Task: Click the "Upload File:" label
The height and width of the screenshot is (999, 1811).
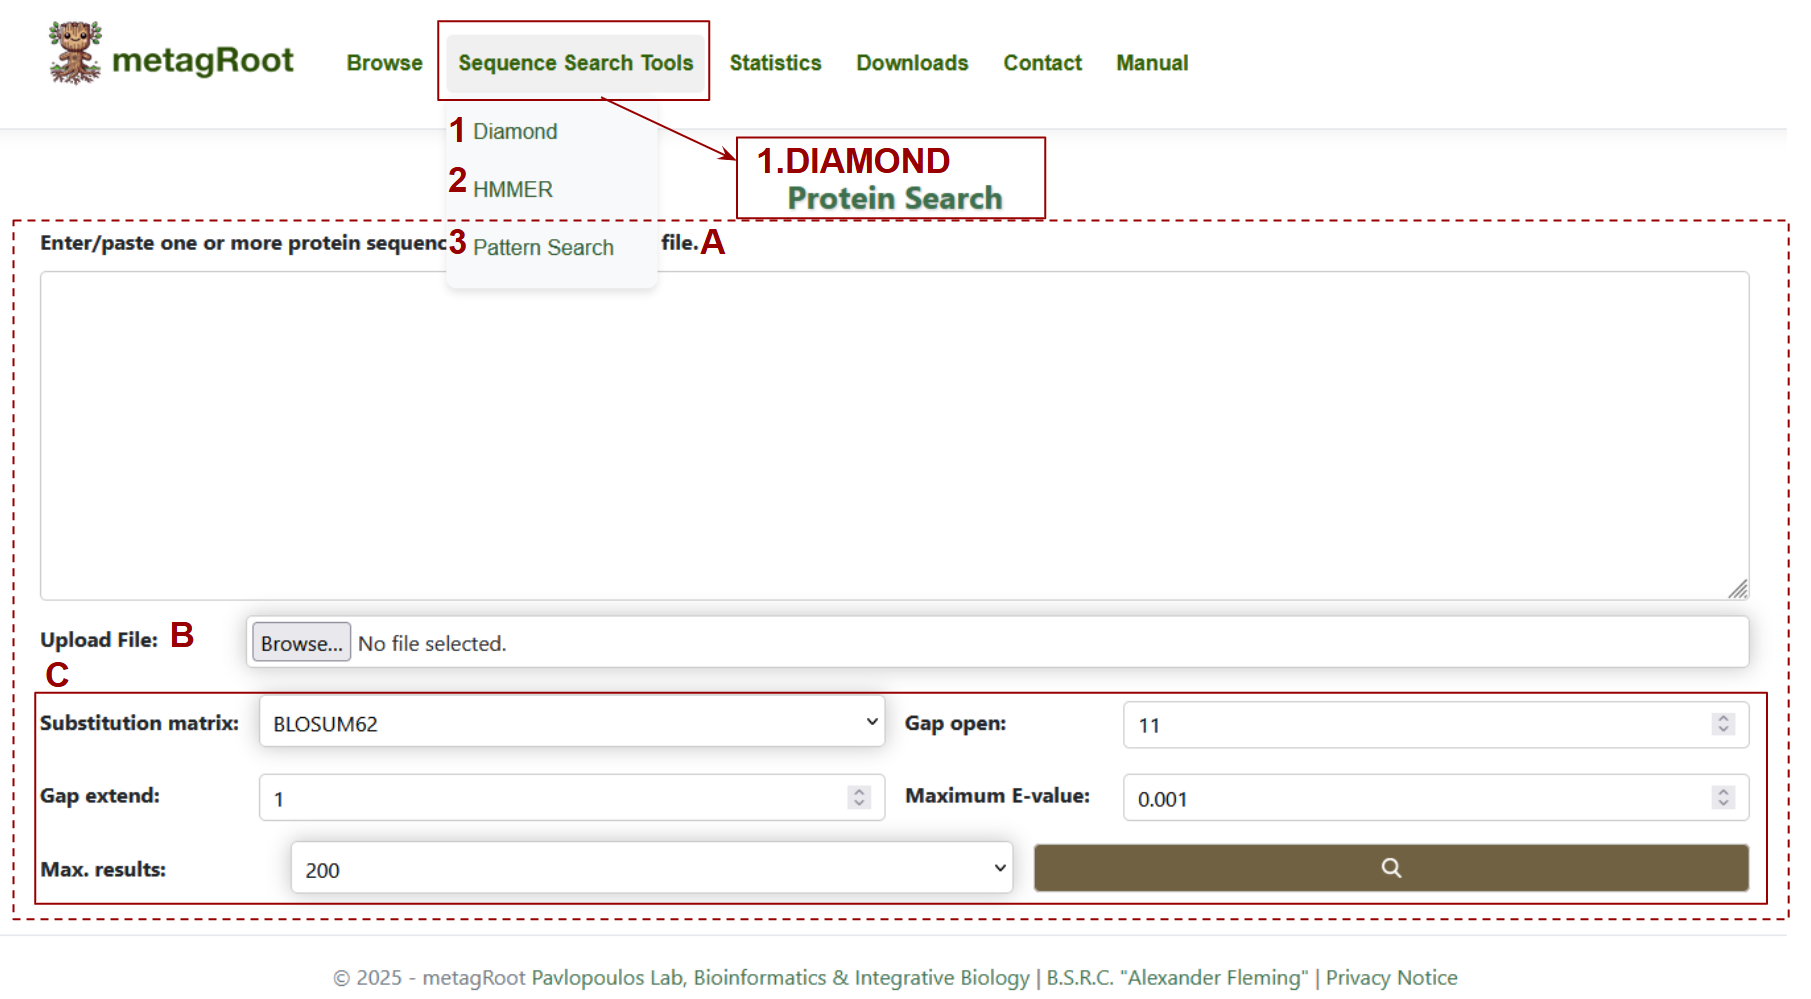Action: click(x=99, y=640)
